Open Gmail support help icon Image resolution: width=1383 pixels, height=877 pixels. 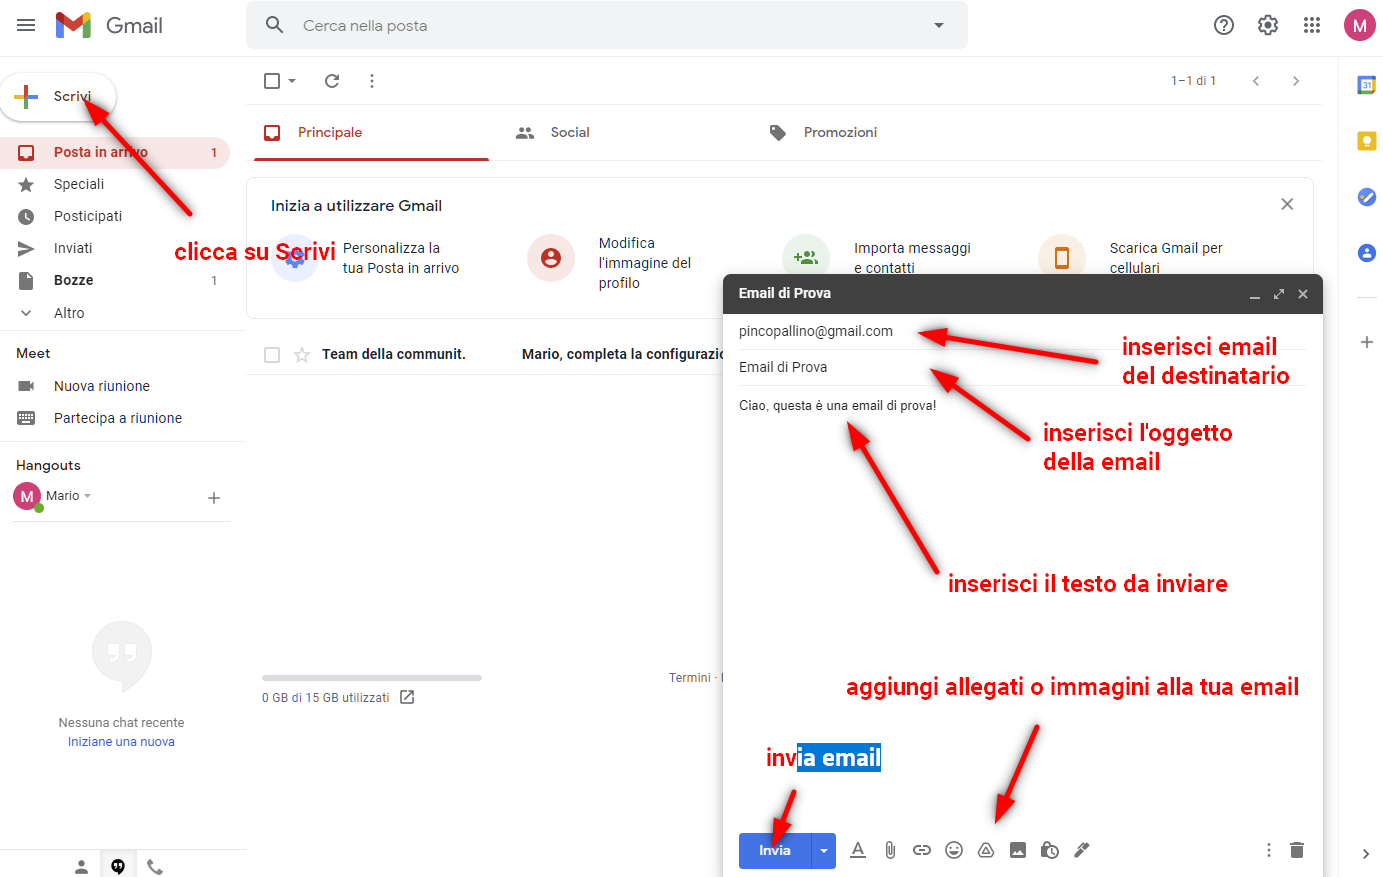[1224, 25]
